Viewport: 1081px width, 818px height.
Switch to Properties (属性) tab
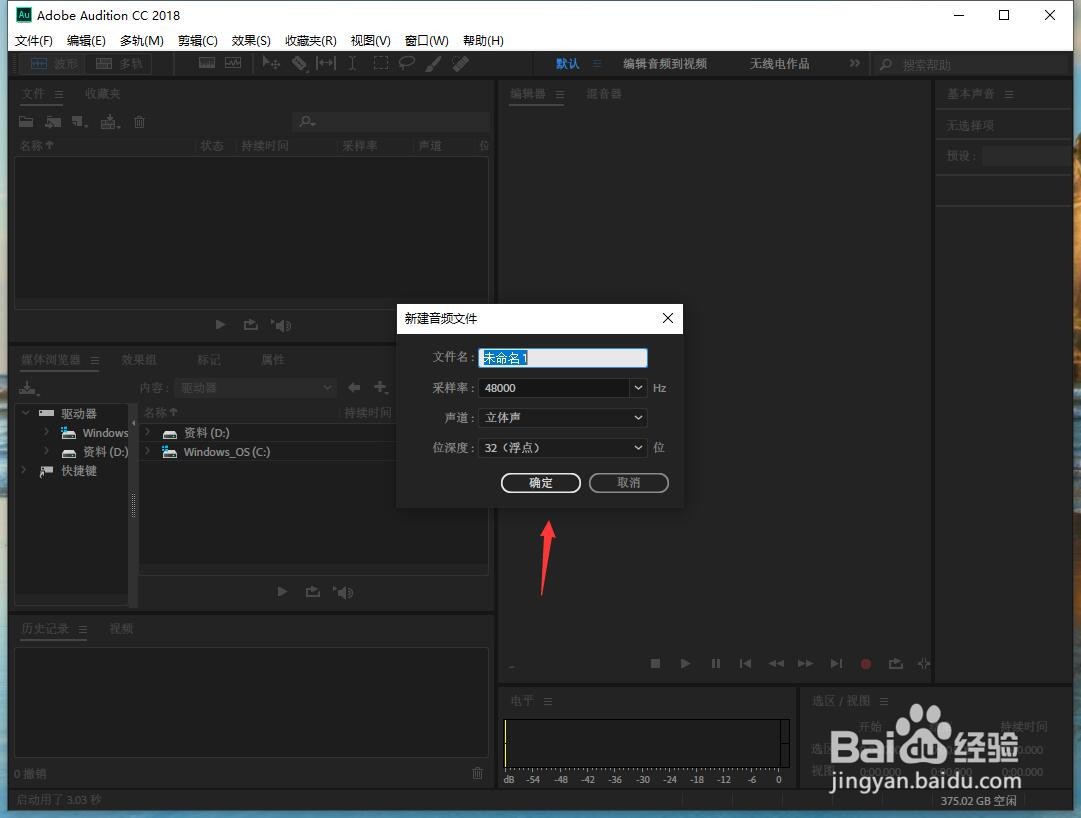coord(273,360)
